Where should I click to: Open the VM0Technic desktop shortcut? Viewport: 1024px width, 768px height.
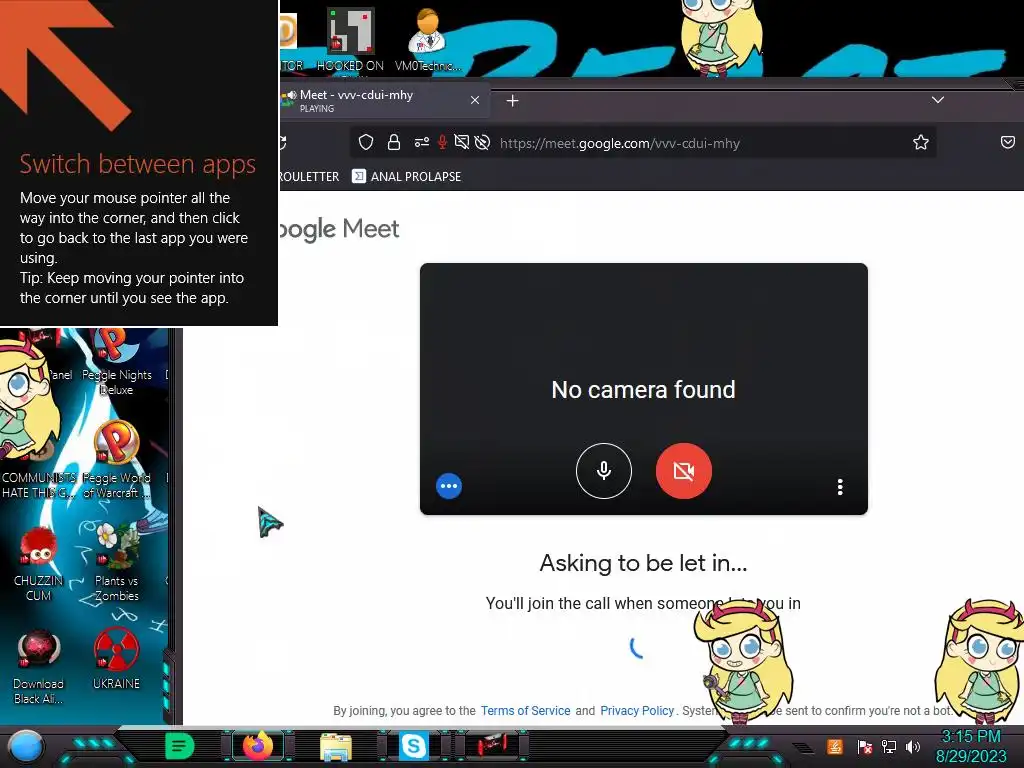428,39
